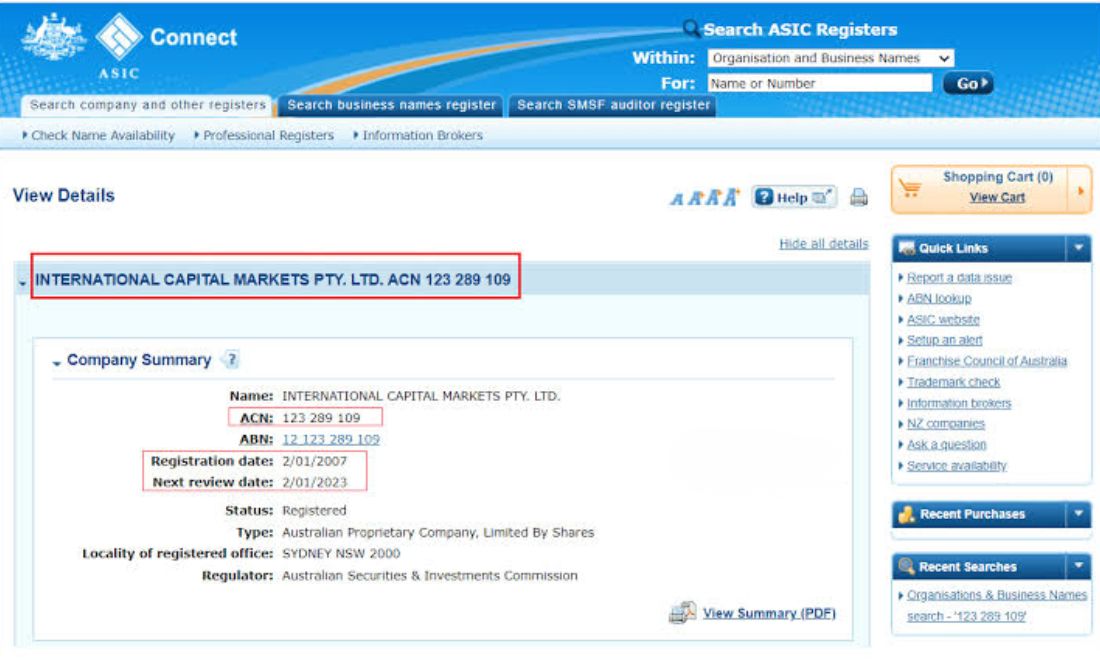This screenshot has width=1100, height=660.
Task: Click the shopping cart icon
Action: coord(910,188)
